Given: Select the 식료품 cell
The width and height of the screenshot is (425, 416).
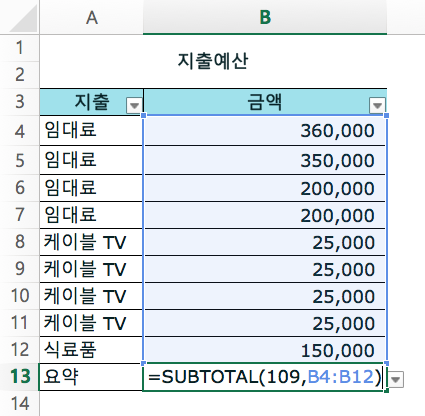Looking at the screenshot, I should click(x=91, y=350).
